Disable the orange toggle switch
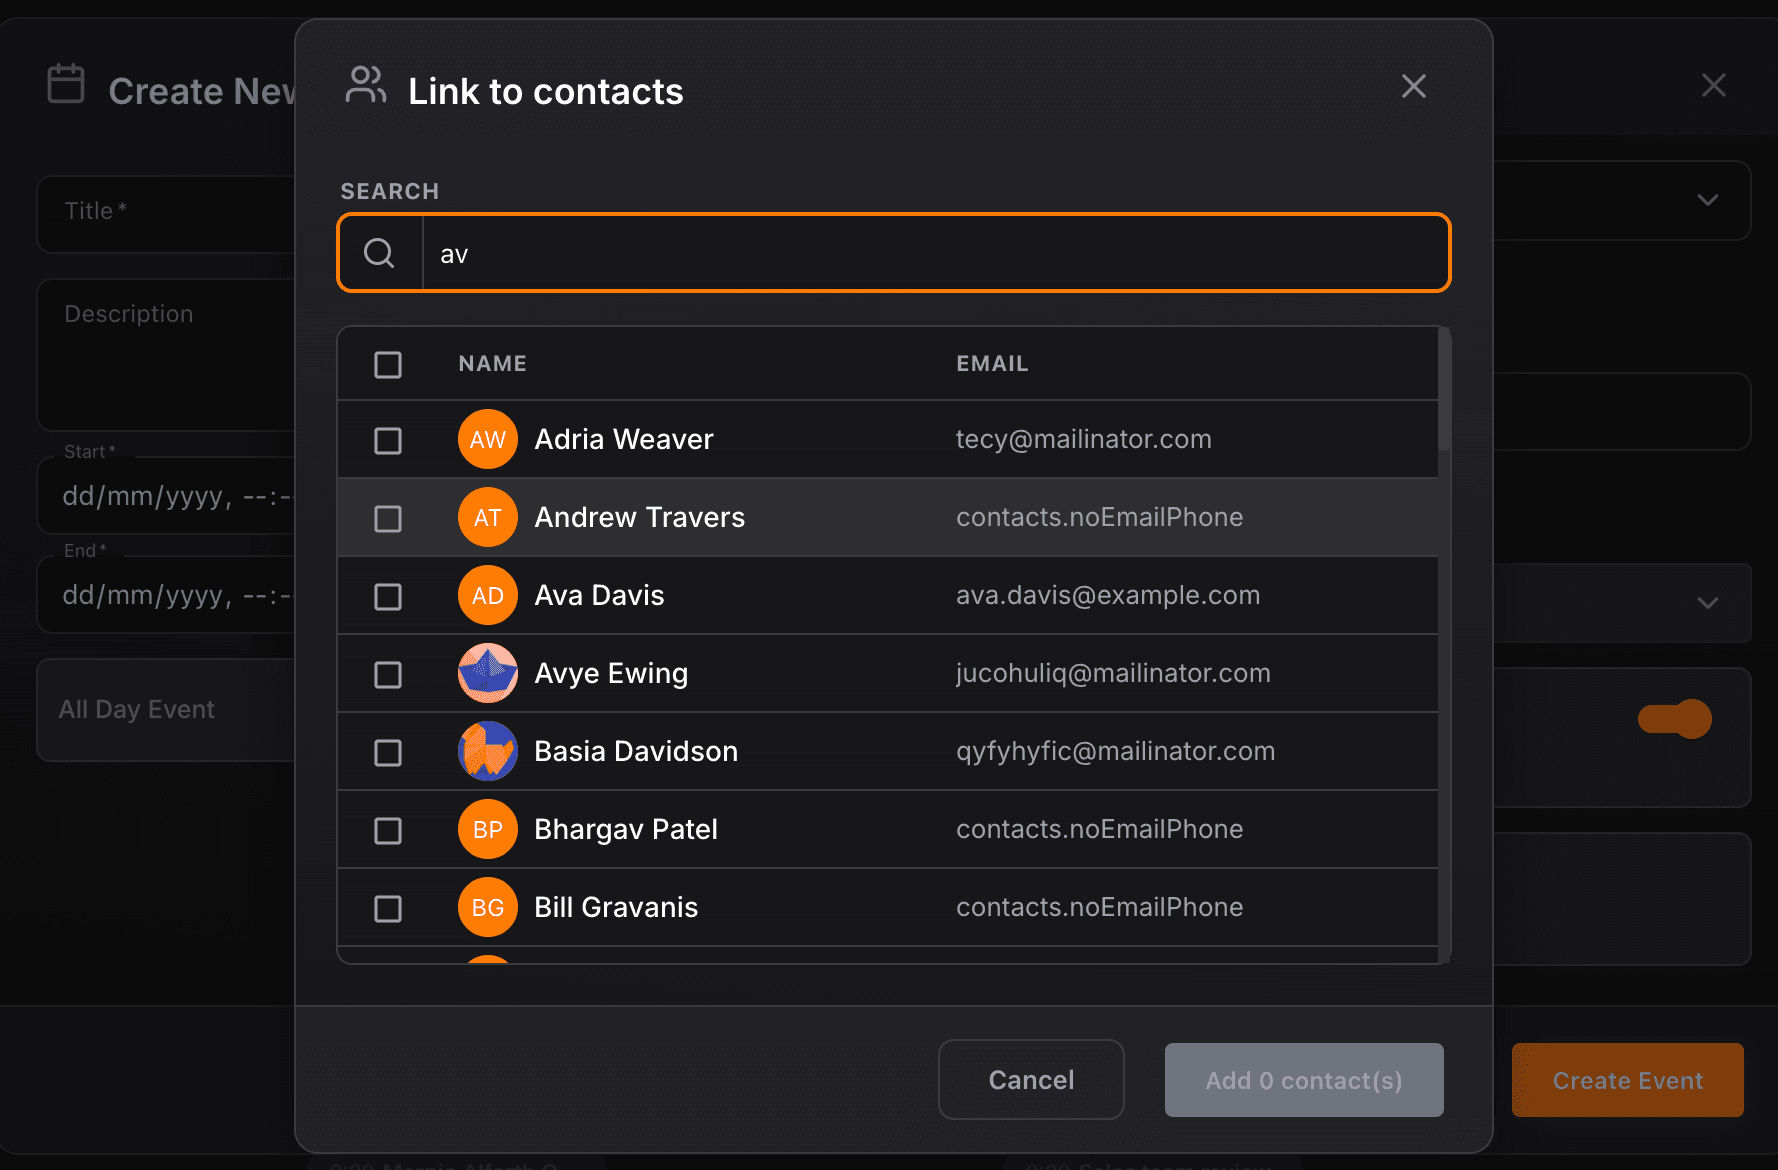 [1672, 718]
